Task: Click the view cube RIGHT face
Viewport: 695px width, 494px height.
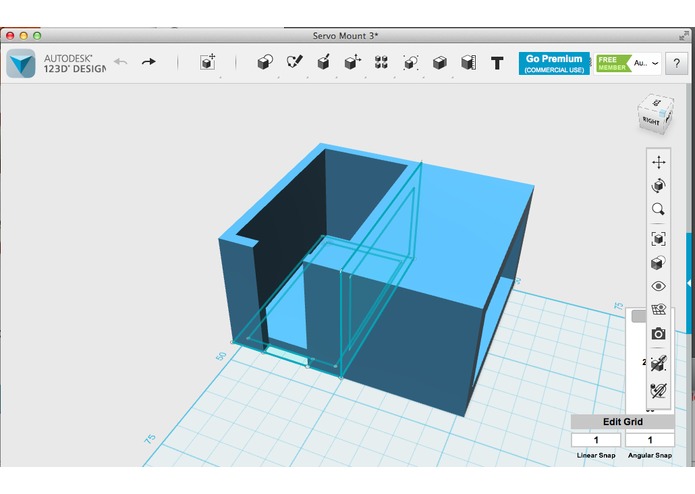Action: pos(651,120)
